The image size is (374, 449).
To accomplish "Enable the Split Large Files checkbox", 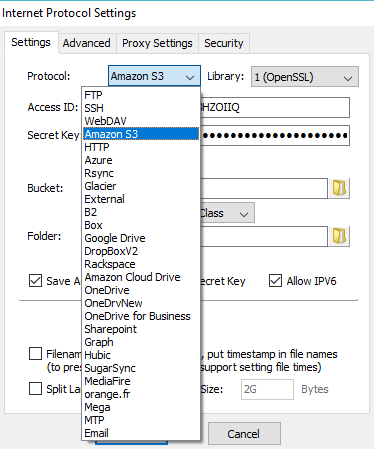I will (35, 389).
